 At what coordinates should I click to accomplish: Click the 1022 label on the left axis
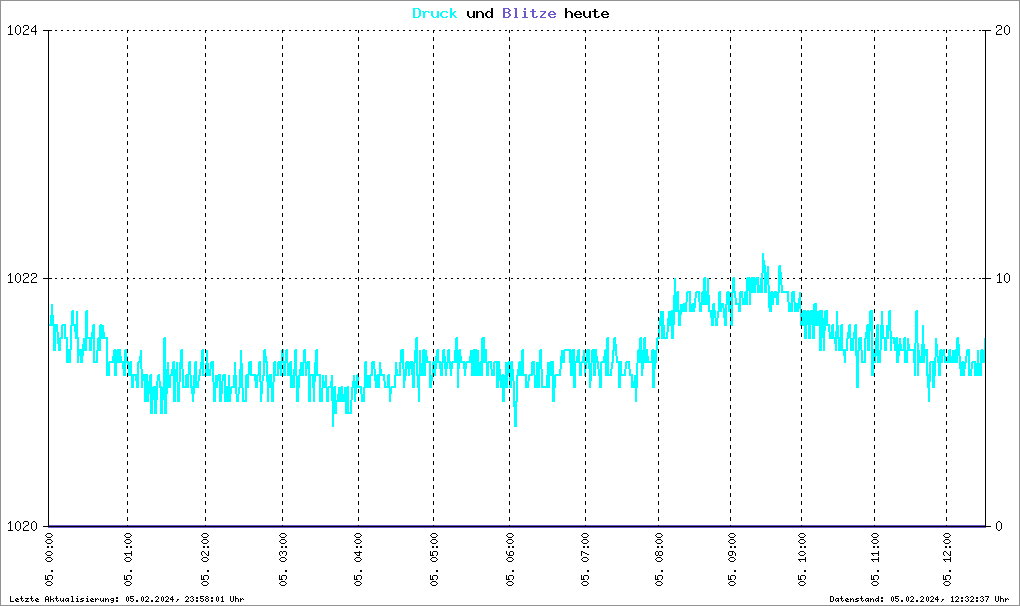(x=22, y=278)
